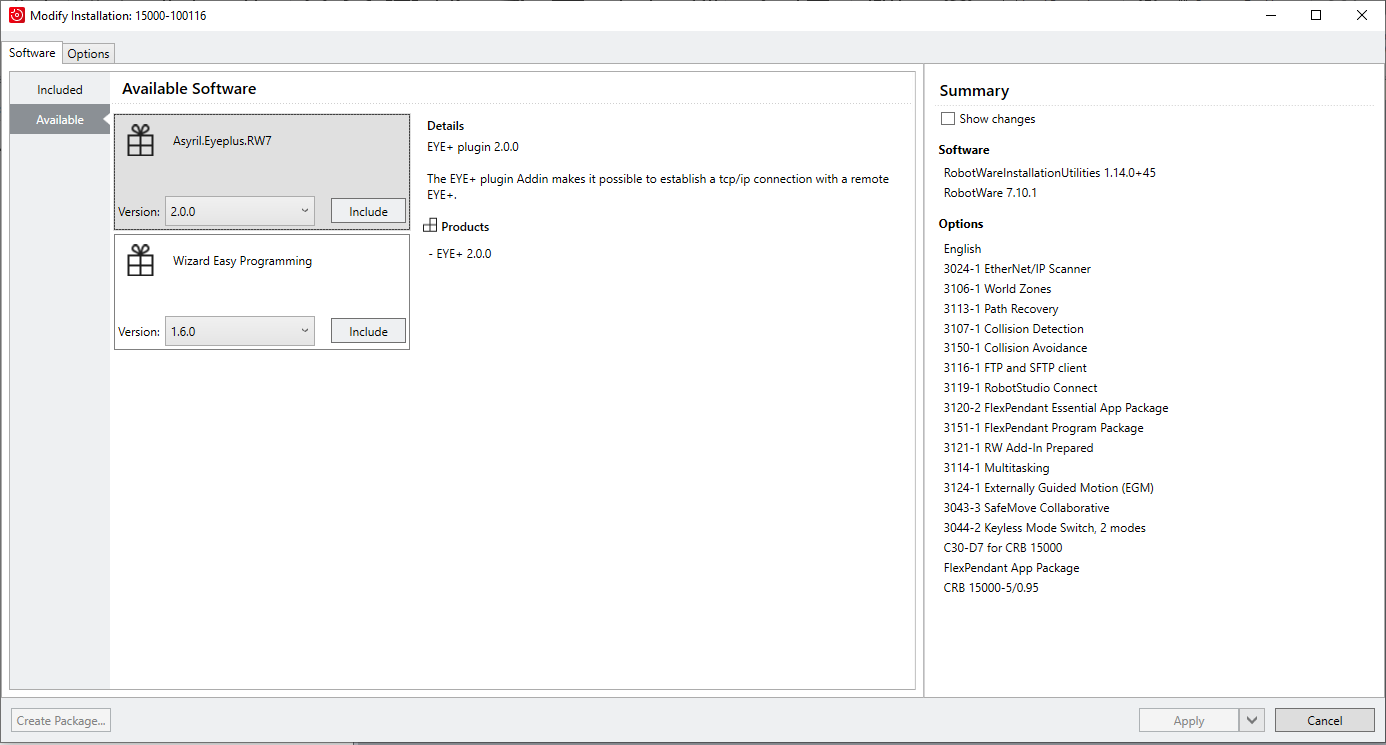Click the Asyril.Eyeplus.RW7 gift package icon

[x=141, y=141]
